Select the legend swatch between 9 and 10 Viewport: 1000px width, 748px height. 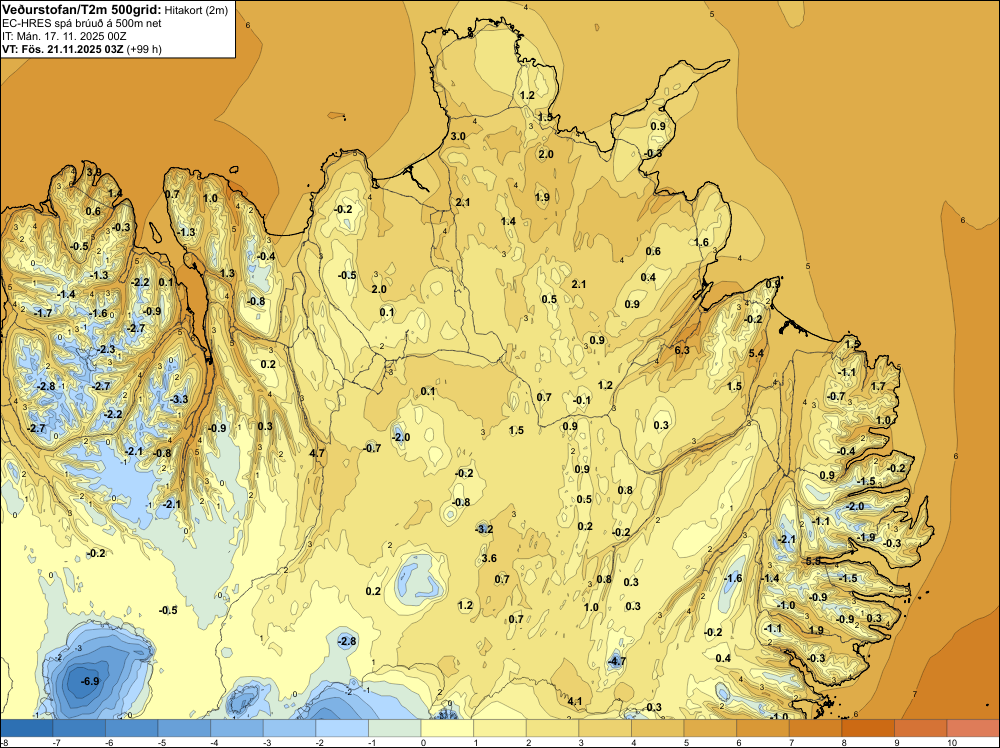point(920,728)
